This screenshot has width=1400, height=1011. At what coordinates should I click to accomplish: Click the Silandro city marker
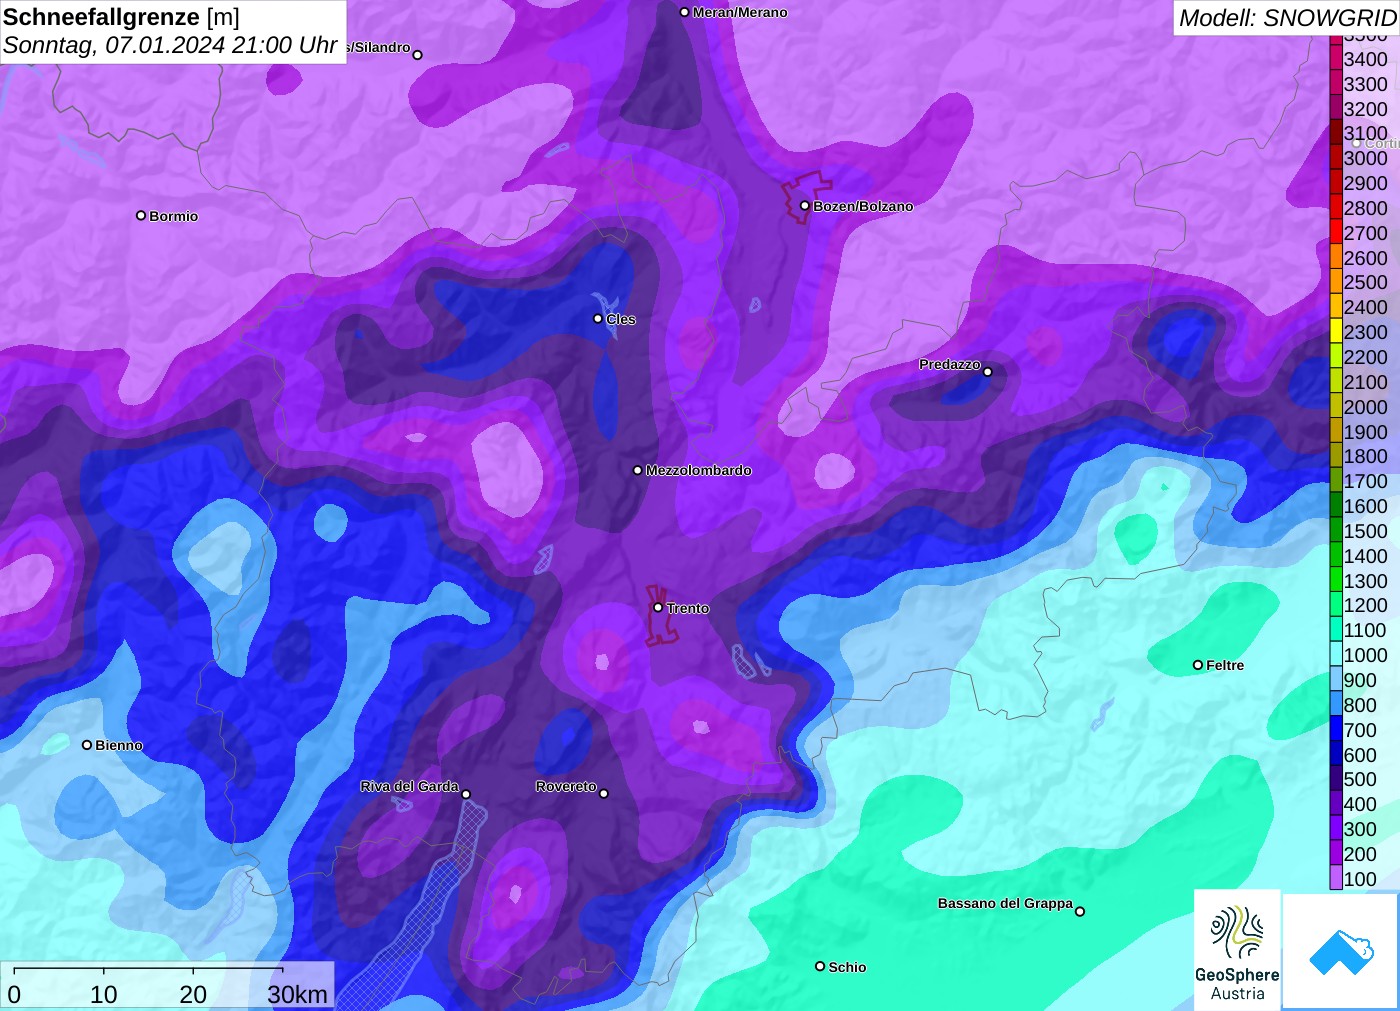[417, 54]
